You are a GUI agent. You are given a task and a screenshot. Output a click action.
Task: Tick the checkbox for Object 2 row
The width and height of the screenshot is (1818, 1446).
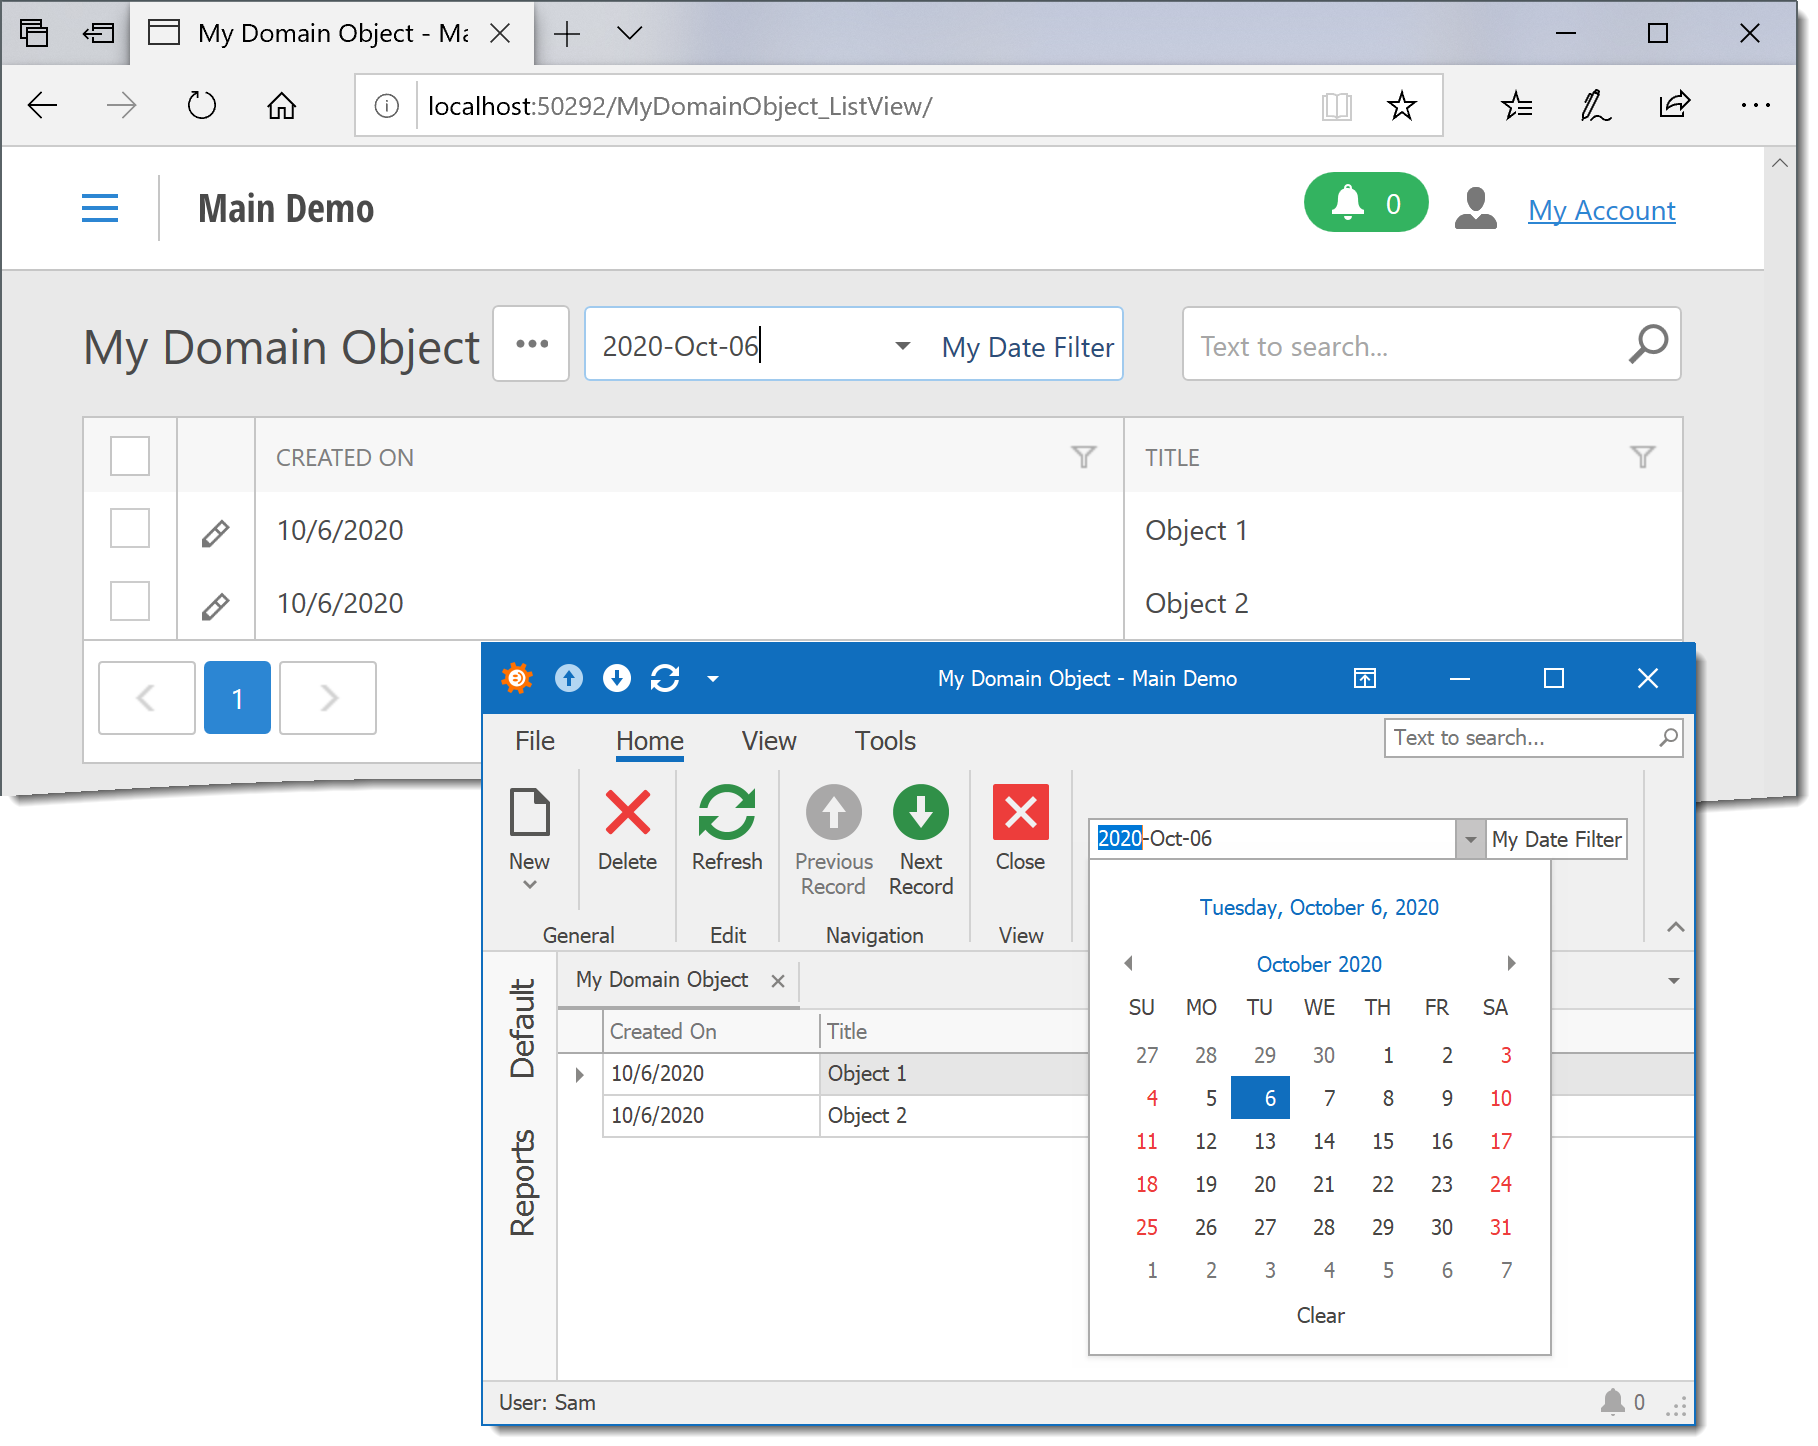coord(130,602)
